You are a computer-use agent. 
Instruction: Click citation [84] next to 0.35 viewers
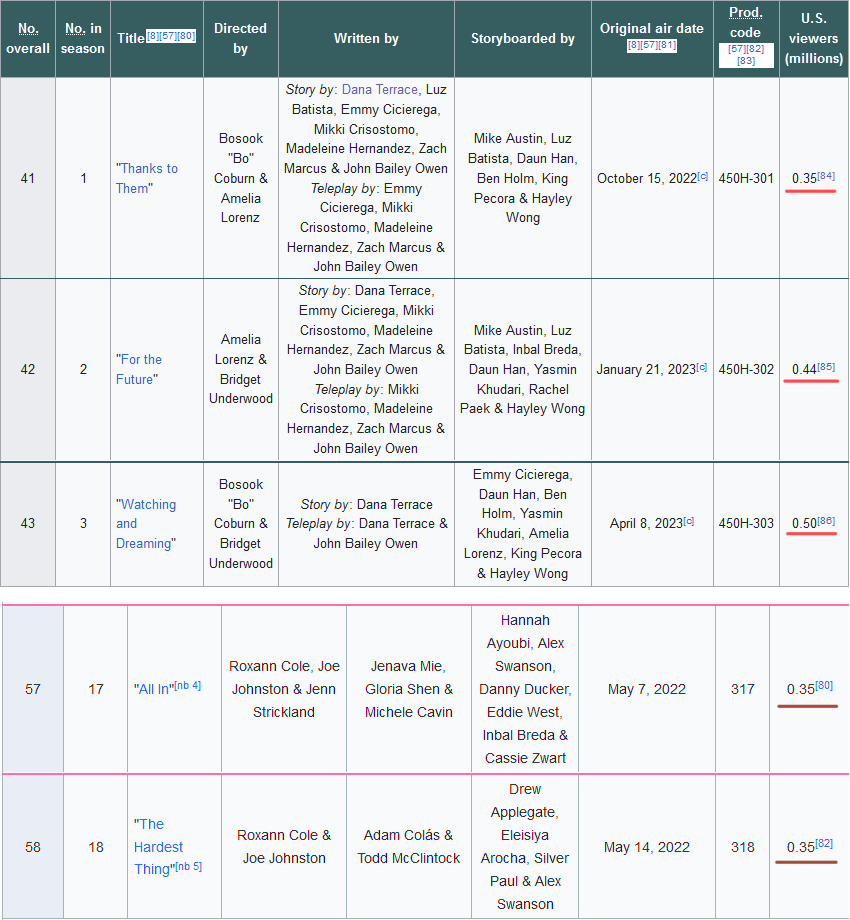[x=826, y=175]
